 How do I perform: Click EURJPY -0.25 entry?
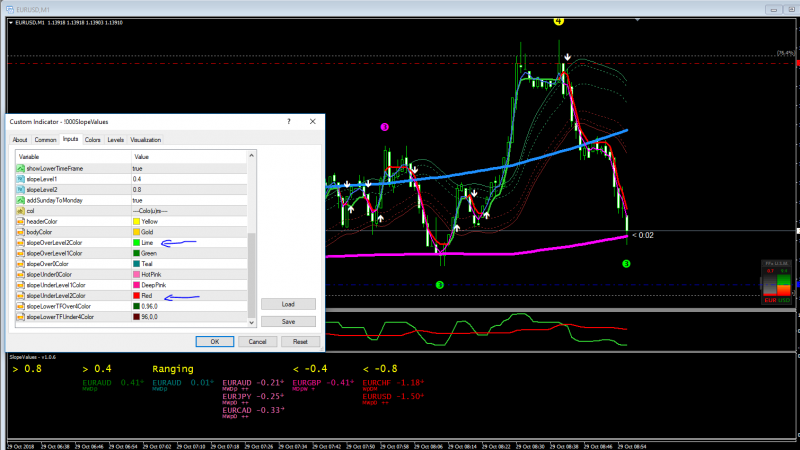[254, 396]
